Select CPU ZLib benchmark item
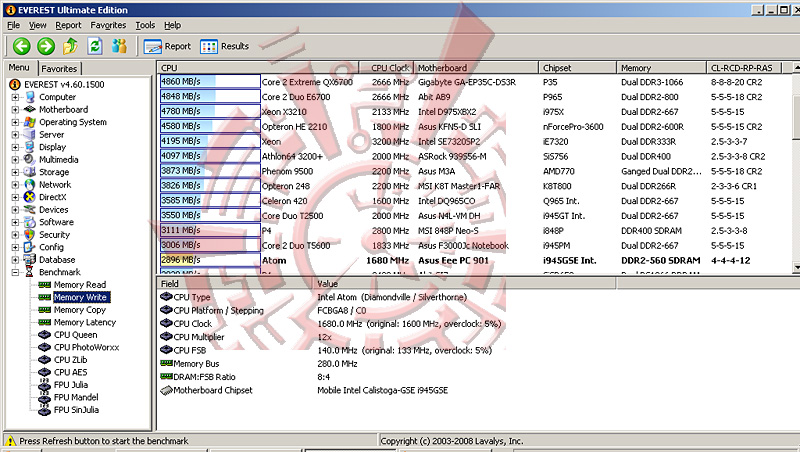The height and width of the screenshot is (452, 800). click(70, 360)
